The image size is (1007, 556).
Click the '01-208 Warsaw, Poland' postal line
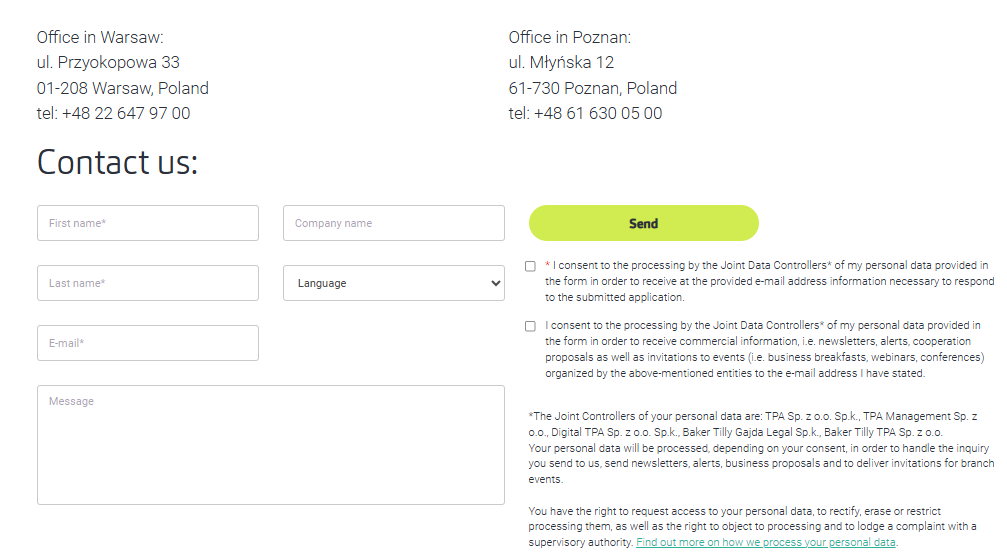[123, 88]
